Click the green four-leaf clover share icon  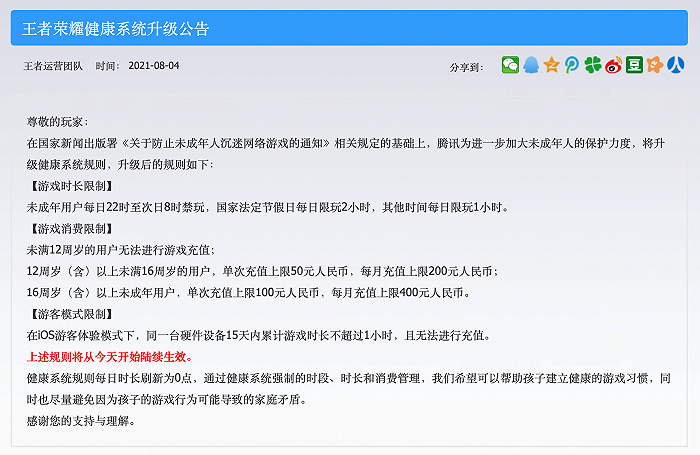pyautogui.click(x=593, y=65)
